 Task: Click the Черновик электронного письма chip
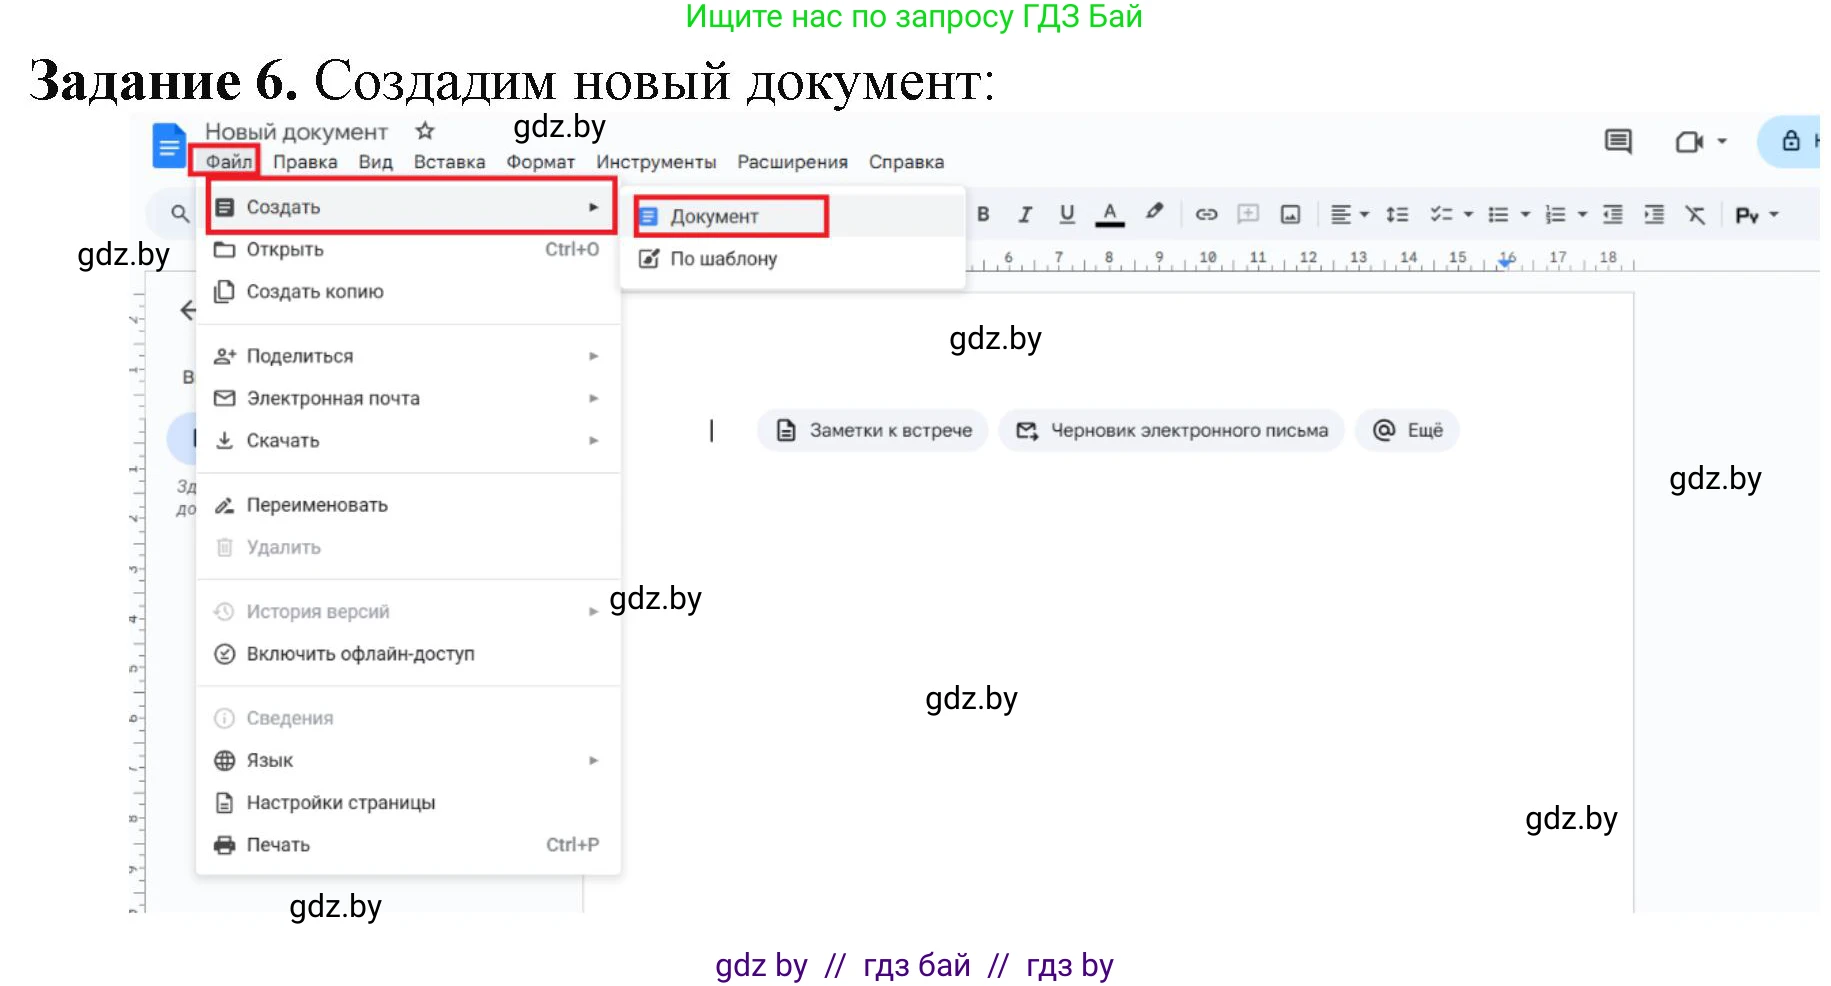pos(1171,431)
